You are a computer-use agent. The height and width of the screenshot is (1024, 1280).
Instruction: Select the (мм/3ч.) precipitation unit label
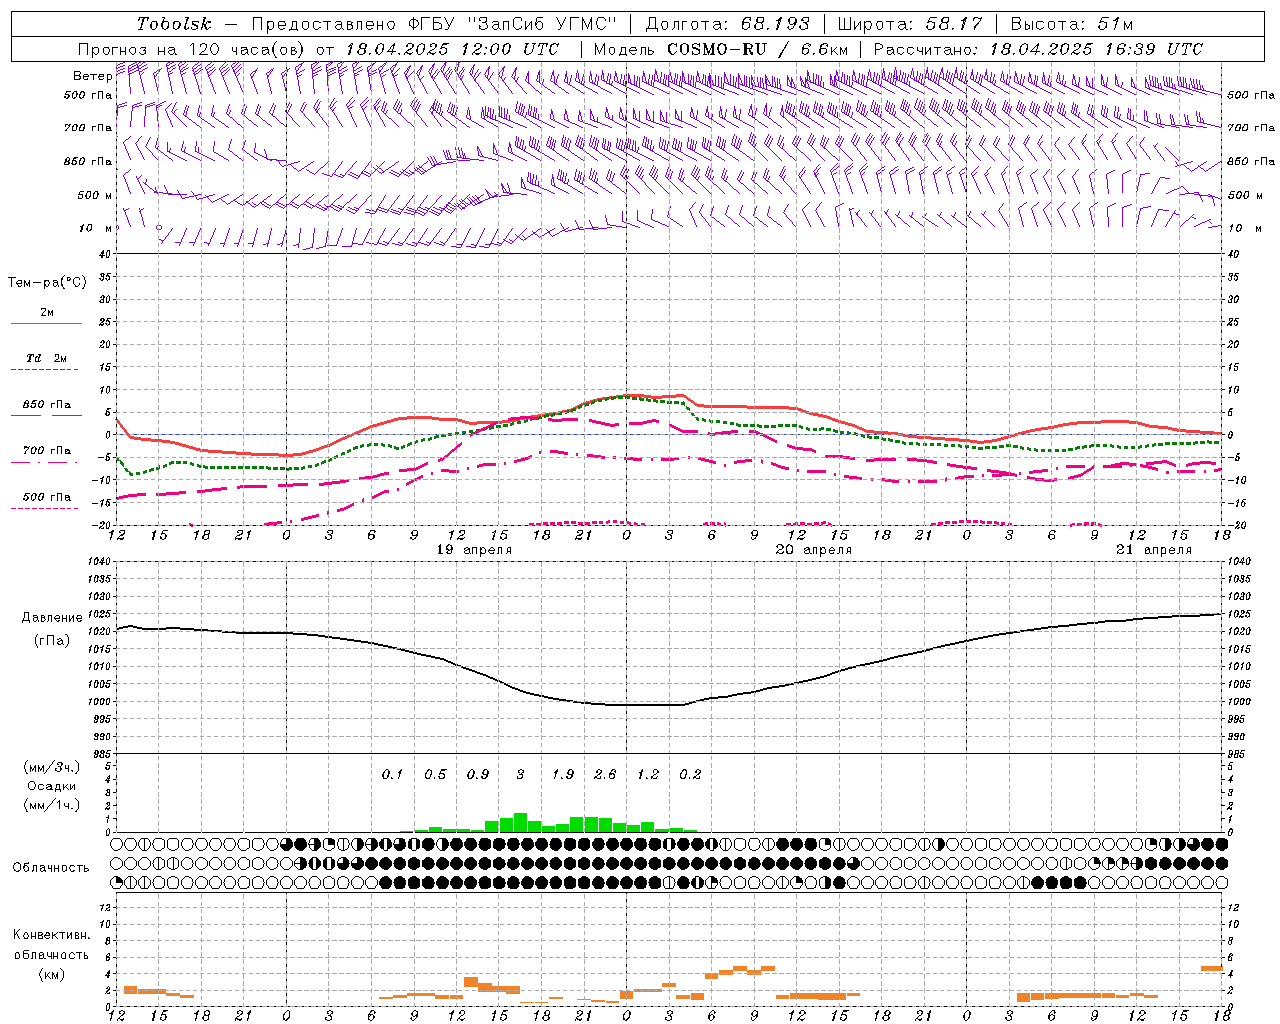coord(51,768)
